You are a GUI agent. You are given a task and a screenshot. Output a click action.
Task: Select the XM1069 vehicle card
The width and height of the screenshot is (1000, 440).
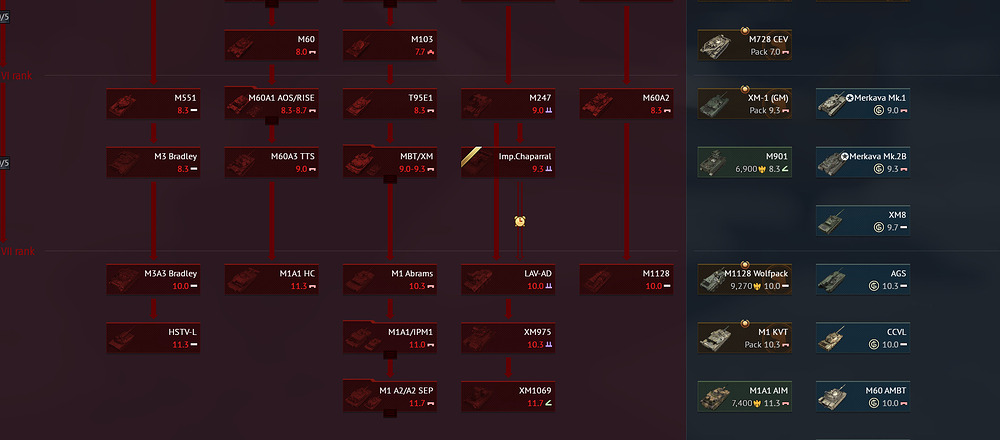pos(508,397)
